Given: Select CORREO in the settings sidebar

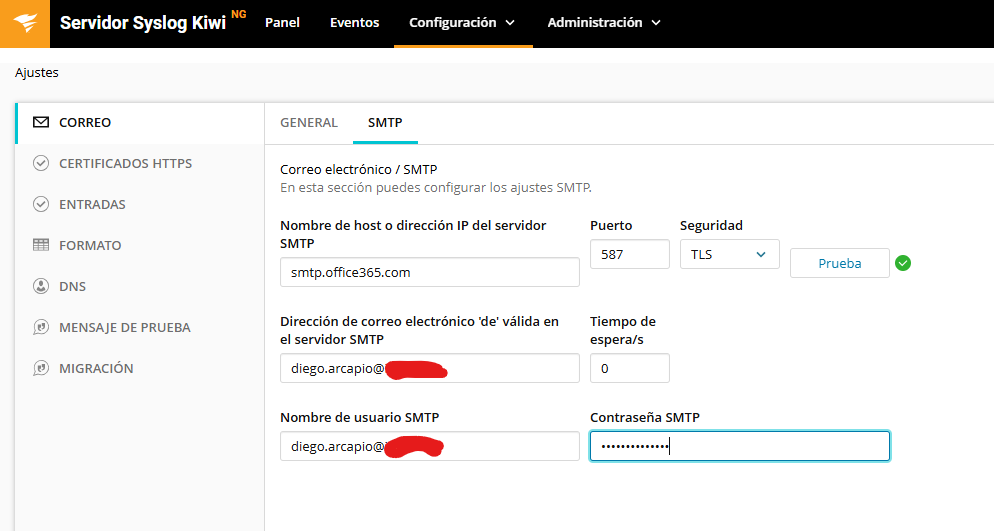Looking at the screenshot, I should (140, 123).
